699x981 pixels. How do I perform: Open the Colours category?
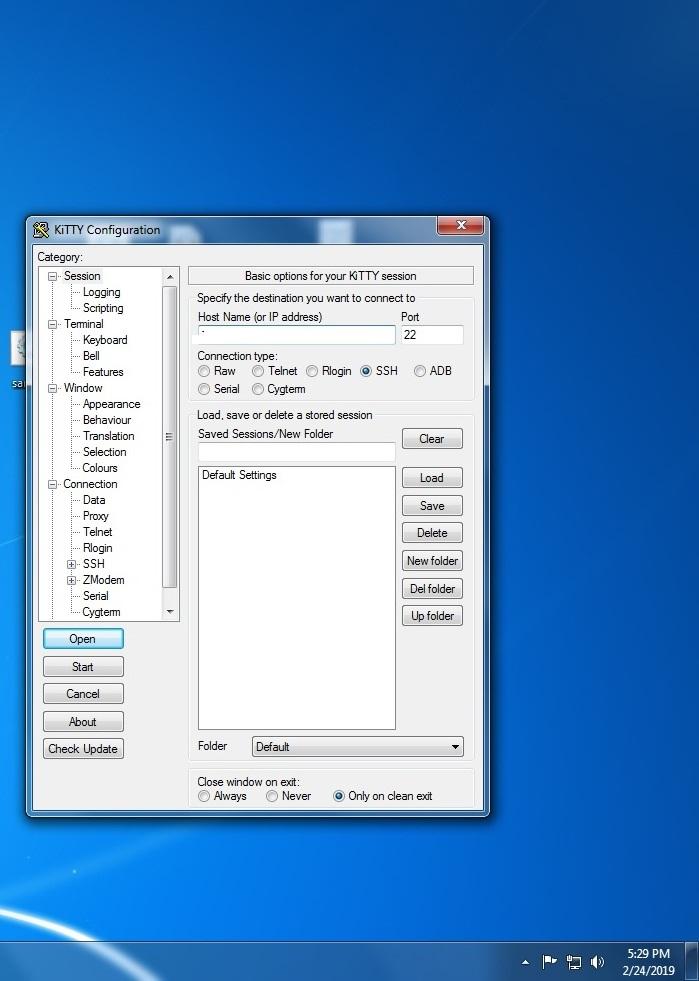[x=100, y=468]
